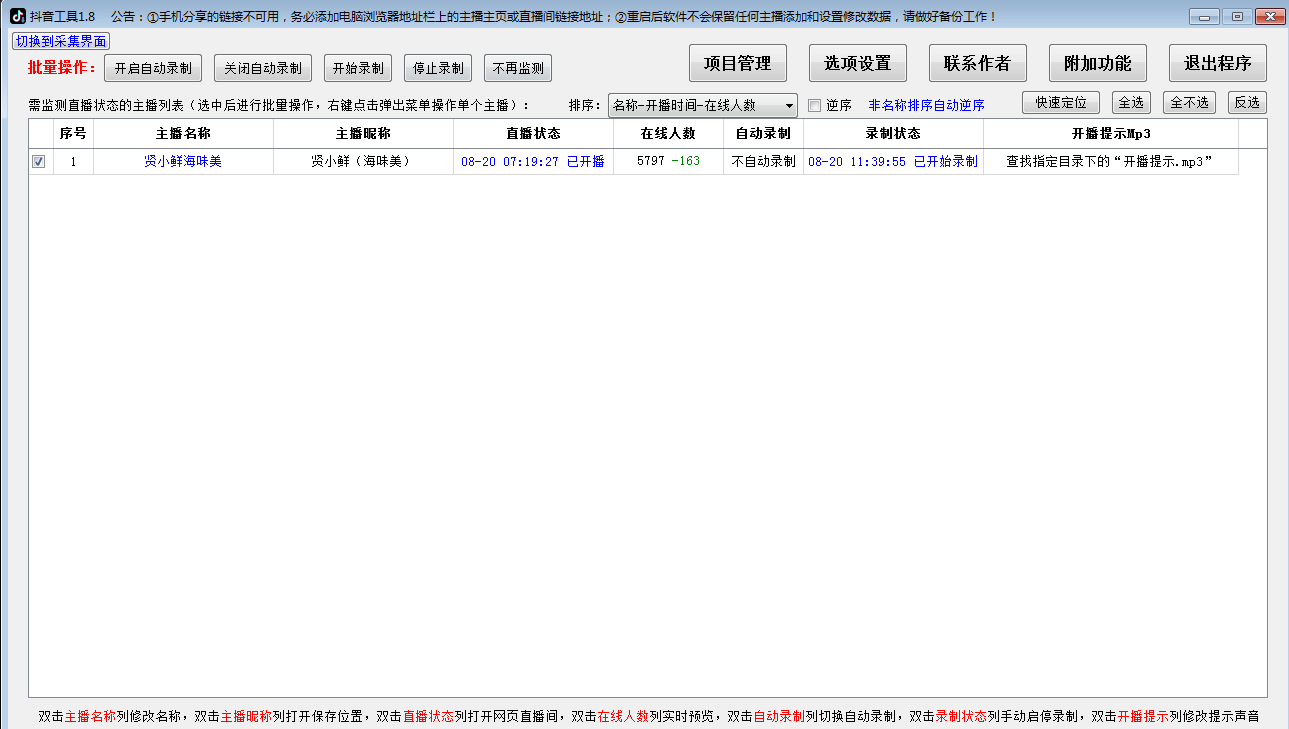Image resolution: width=1289 pixels, height=729 pixels.
Task: Click 全不选 deselect all button
Action: click(1189, 102)
